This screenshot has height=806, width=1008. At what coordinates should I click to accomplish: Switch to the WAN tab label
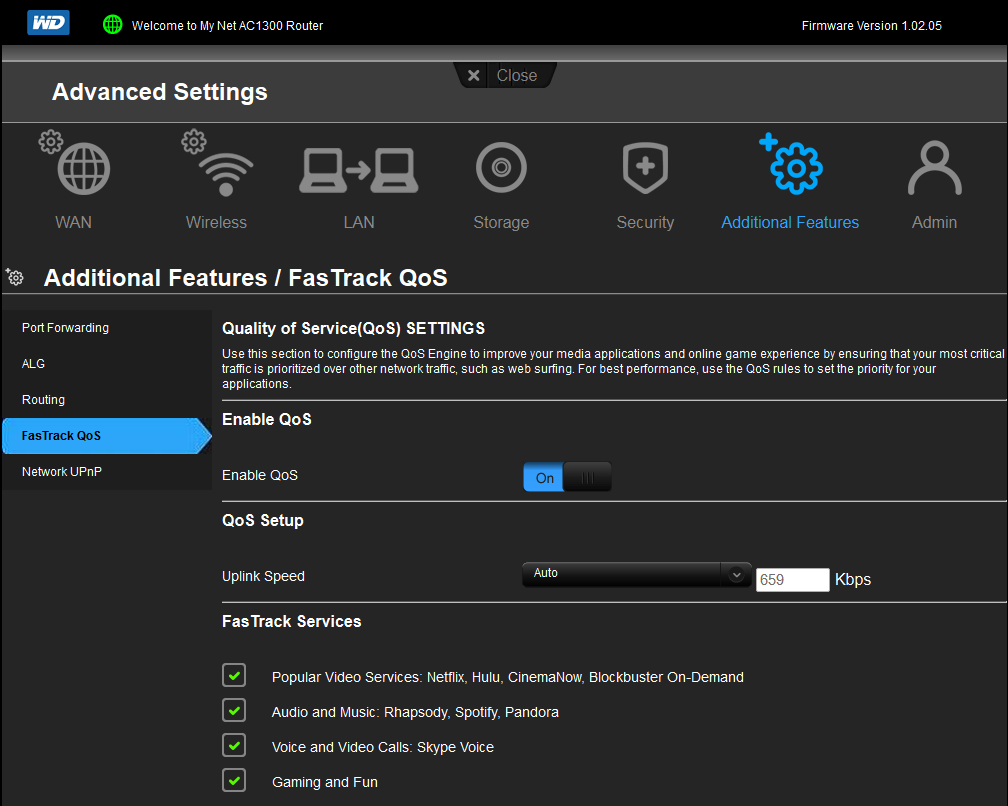(x=73, y=222)
